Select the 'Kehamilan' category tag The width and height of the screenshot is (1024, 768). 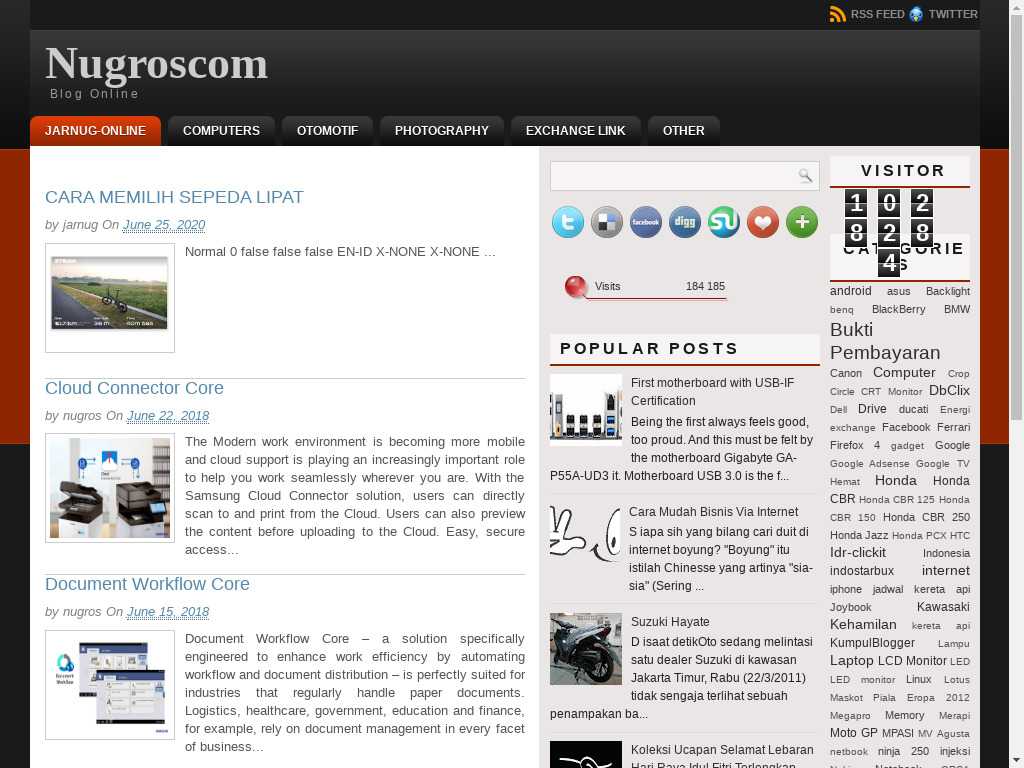(x=863, y=624)
